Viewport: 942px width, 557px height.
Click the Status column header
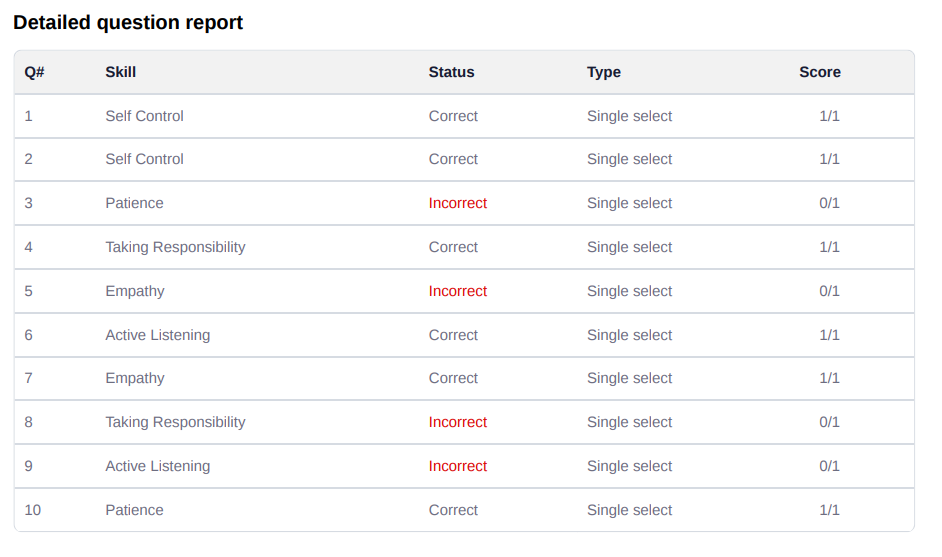tap(451, 72)
